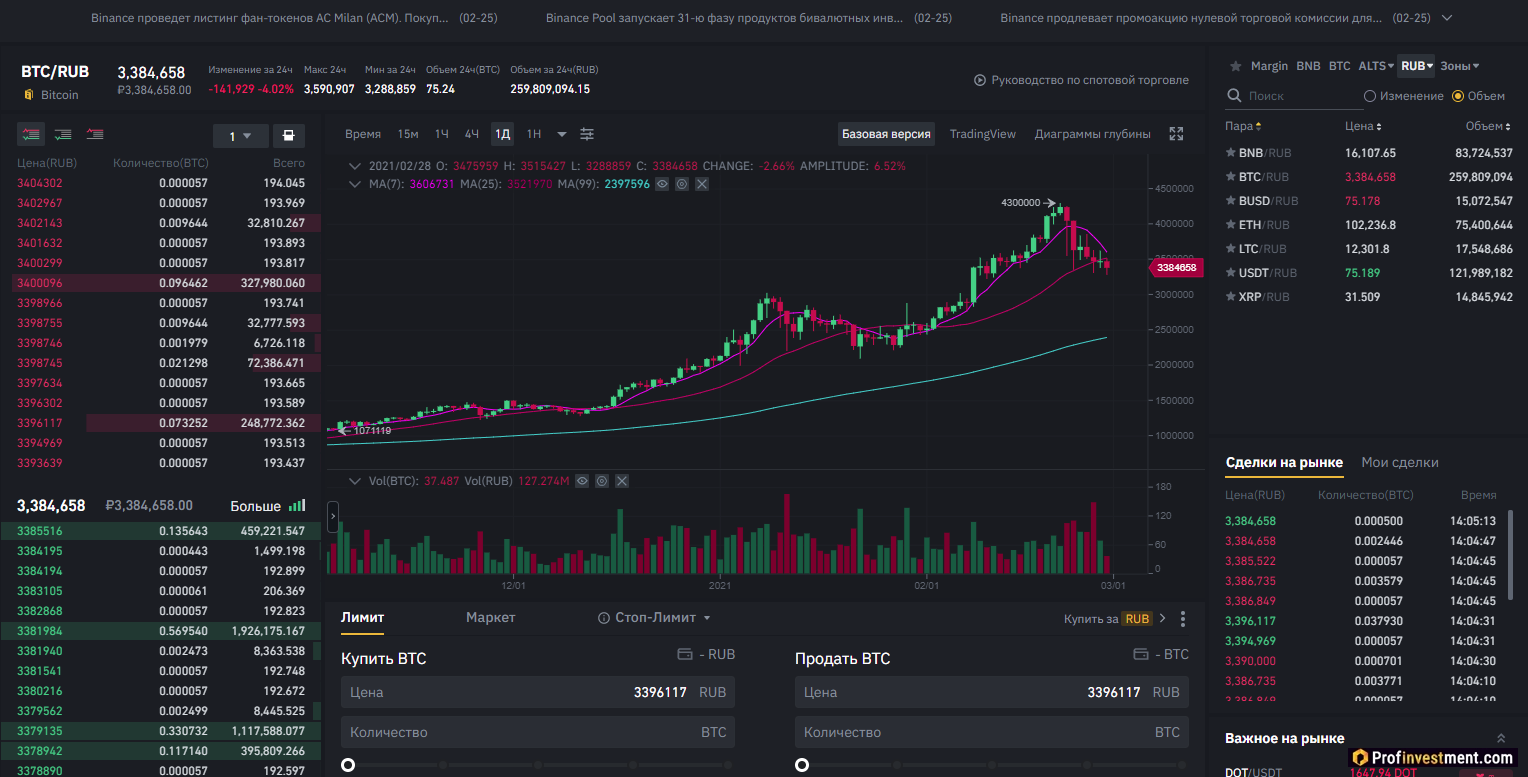Screen dimensions: 1528x777
Task: Open order book precision dropdown showing 1
Action: click(x=240, y=136)
